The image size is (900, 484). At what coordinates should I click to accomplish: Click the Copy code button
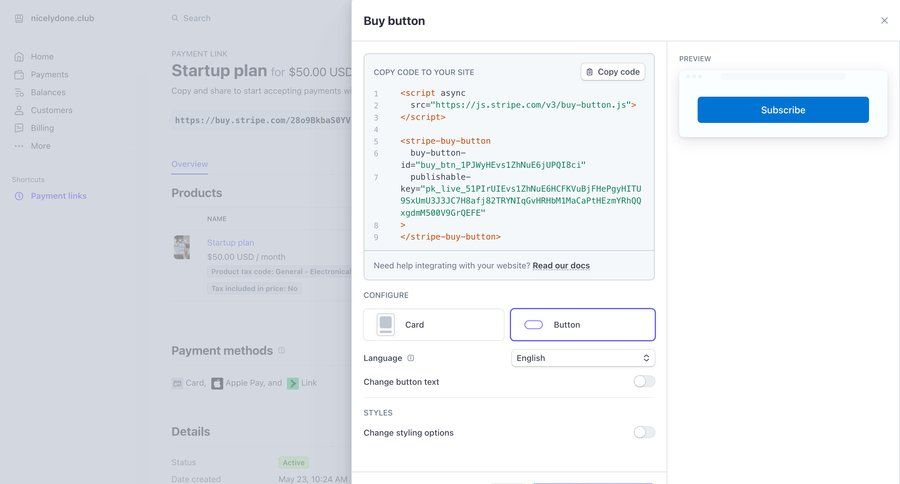(612, 72)
